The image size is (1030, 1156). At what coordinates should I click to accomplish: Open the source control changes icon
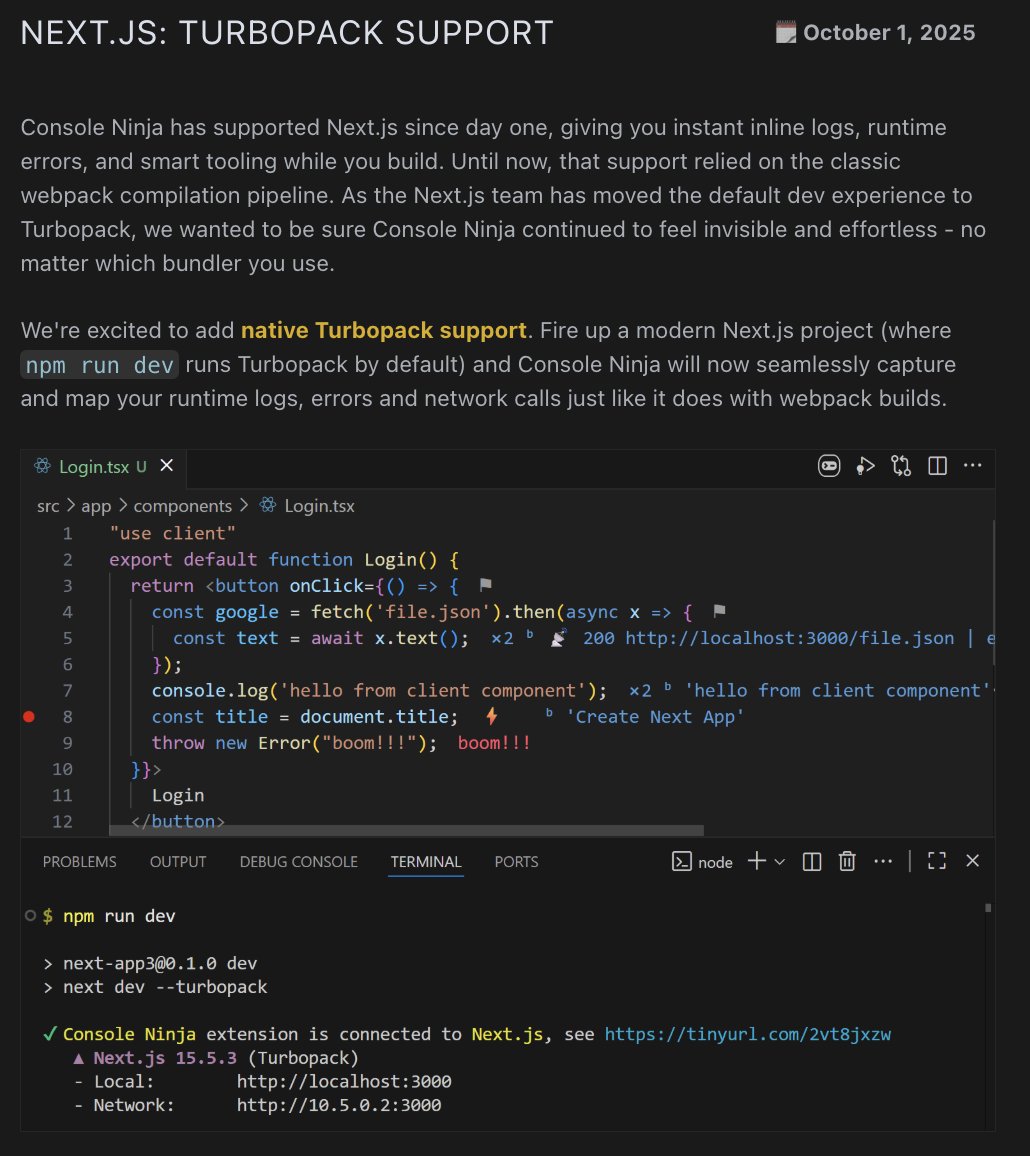coord(901,466)
